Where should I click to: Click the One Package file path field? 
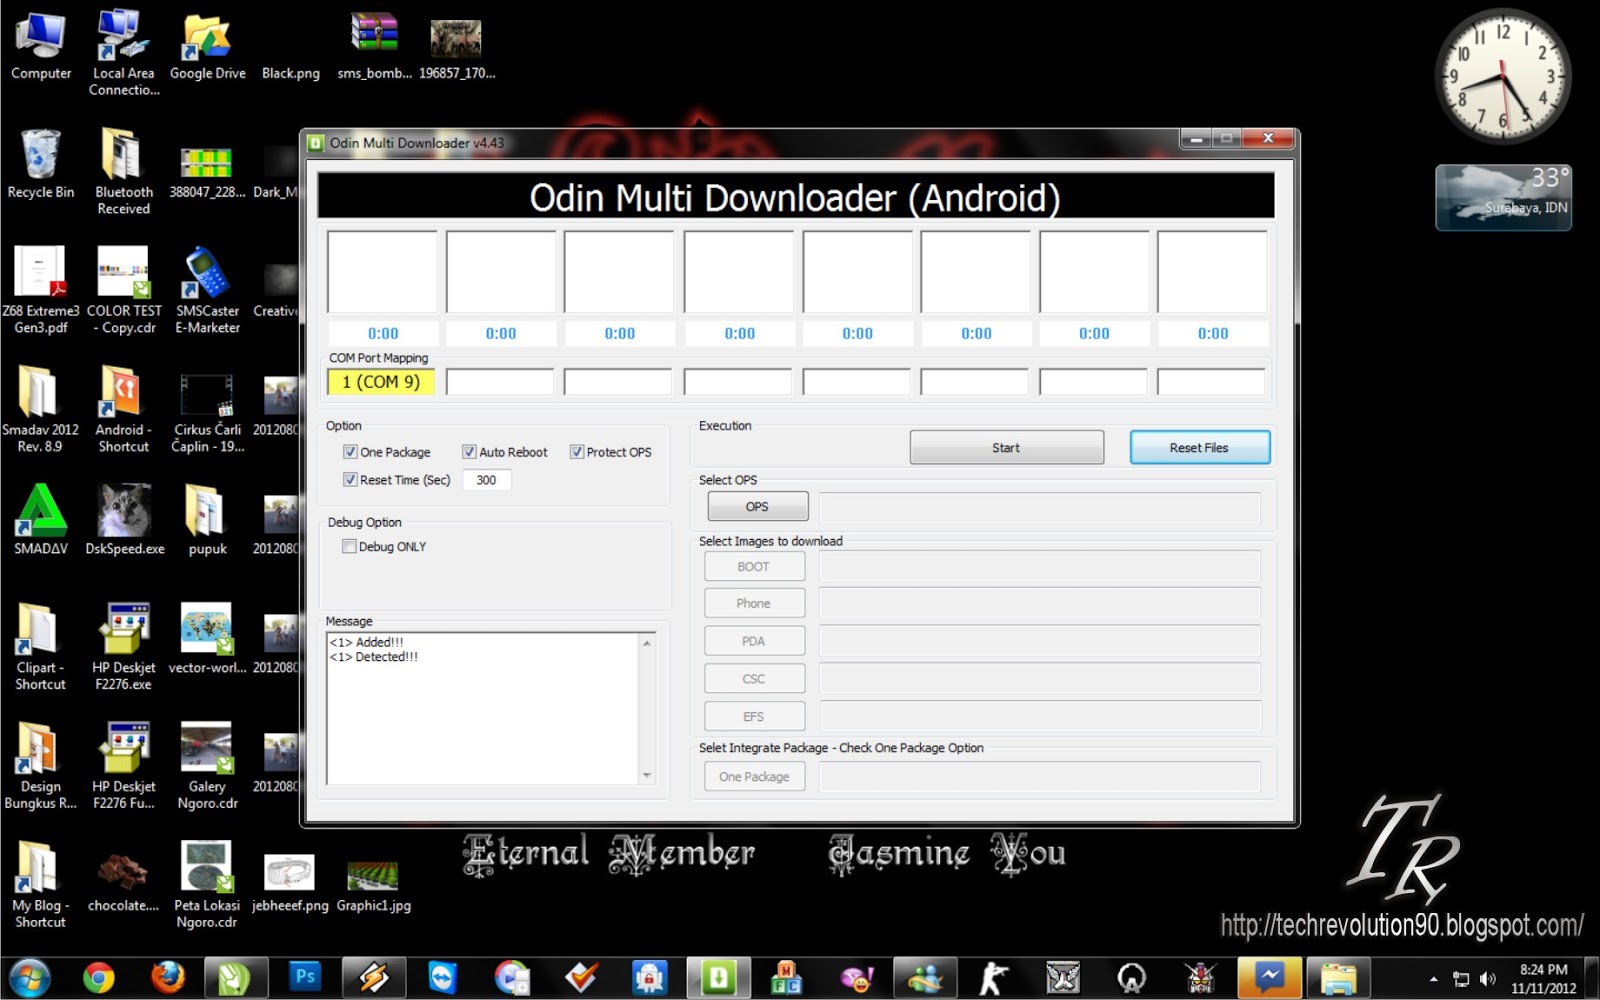click(1040, 777)
